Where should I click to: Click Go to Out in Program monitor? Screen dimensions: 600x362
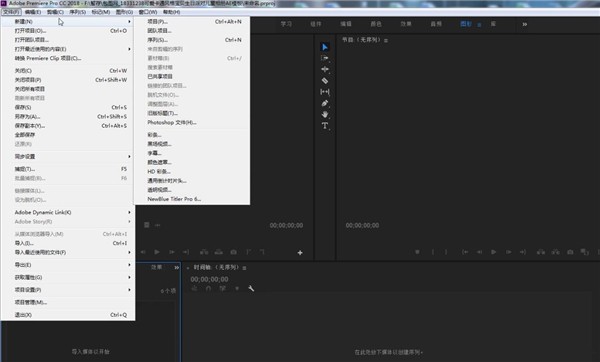tap(523, 252)
